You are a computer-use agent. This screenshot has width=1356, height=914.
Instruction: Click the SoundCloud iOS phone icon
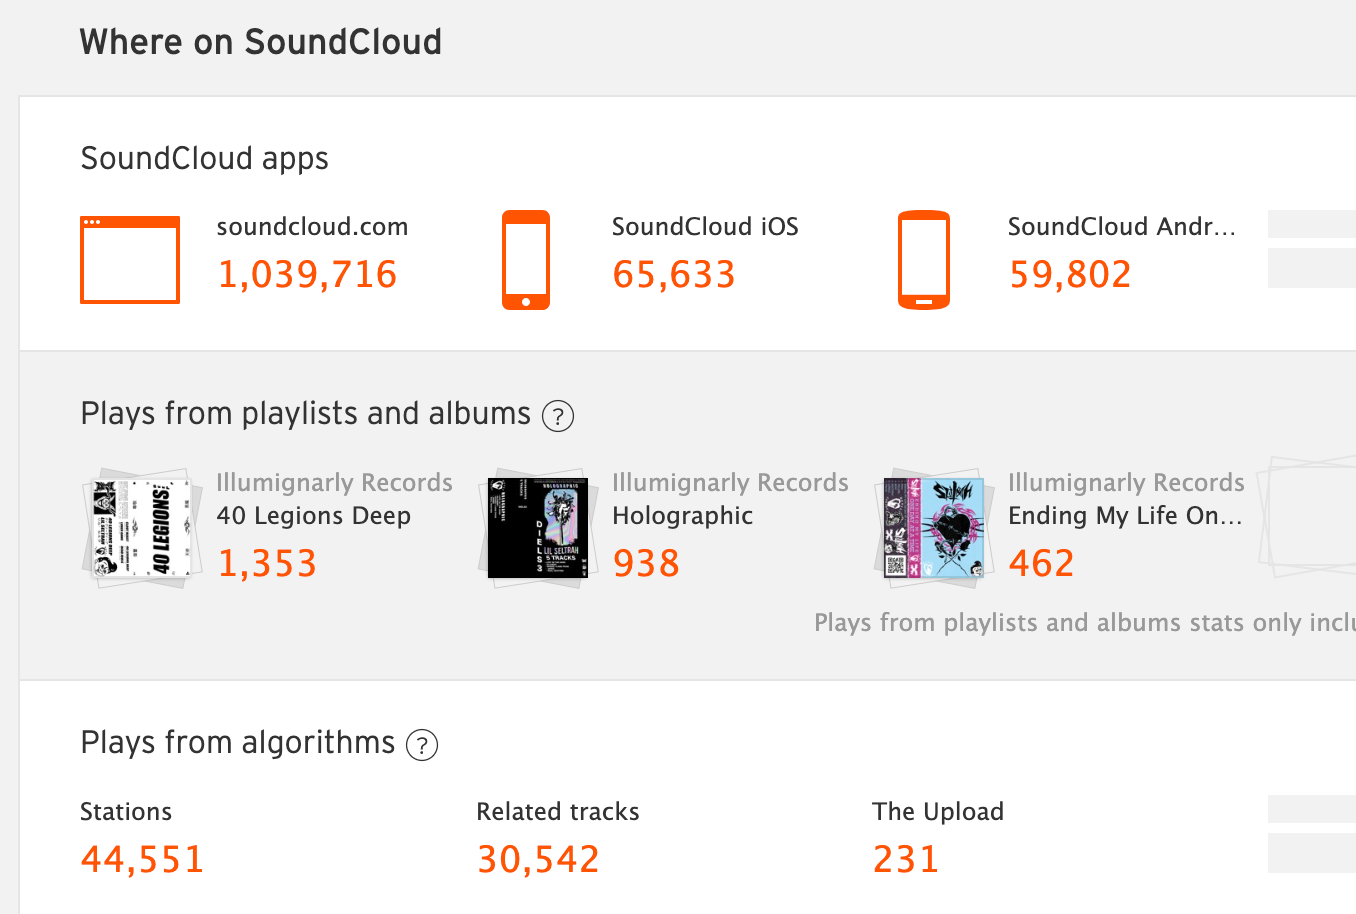pyautogui.click(x=526, y=260)
